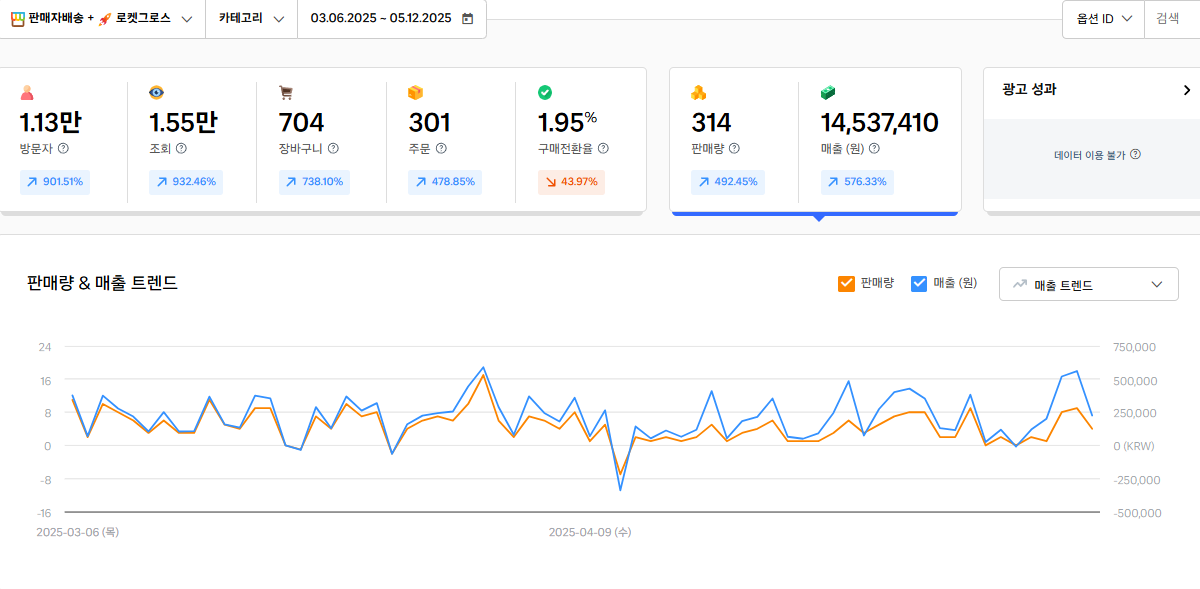Screen dimensions: 1200x589
Task: Expand the 카테고리 dropdown
Action: [x=251, y=19]
